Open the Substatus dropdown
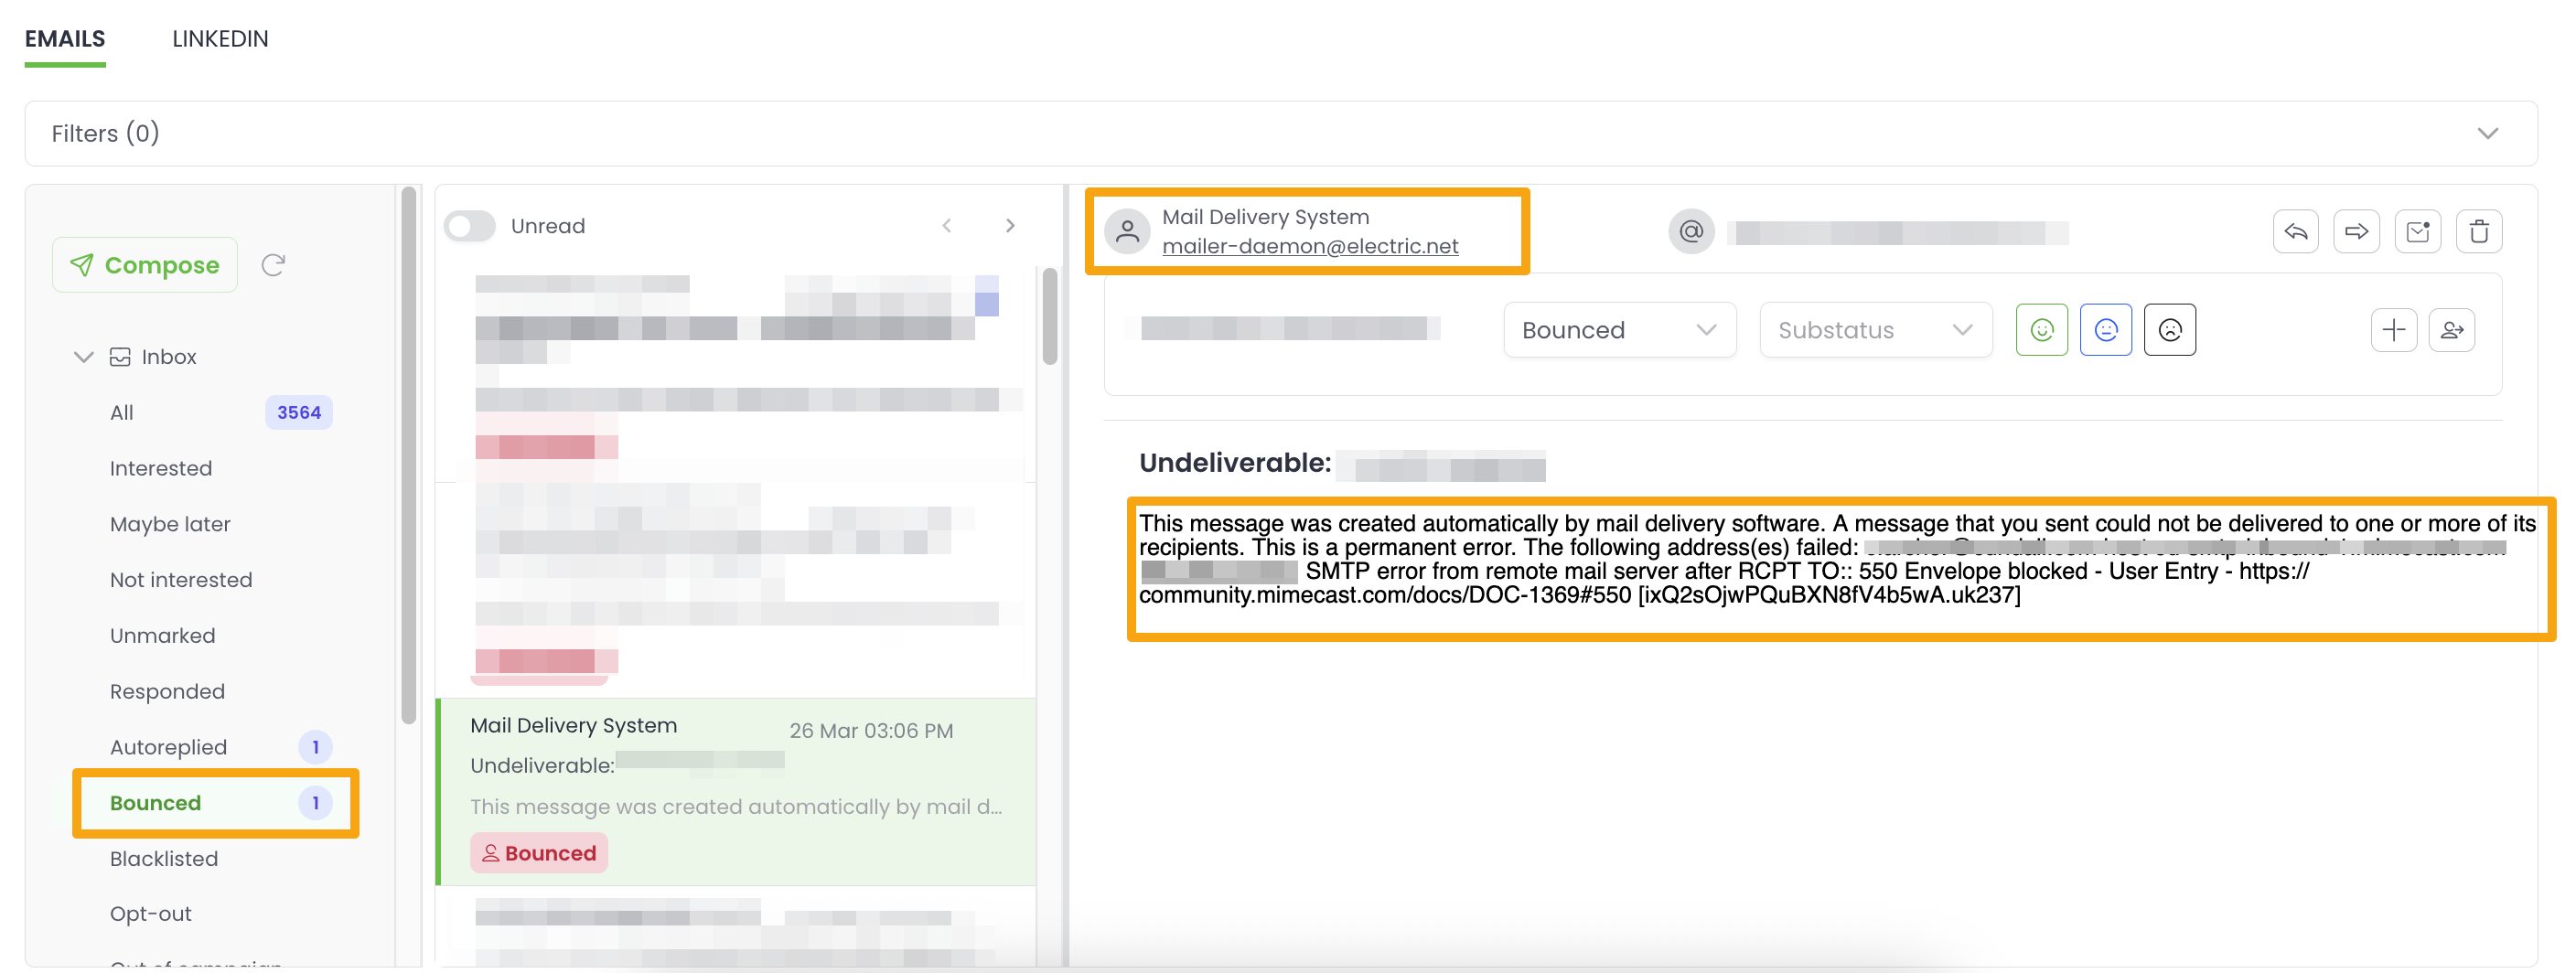The width and height of the screenshot is (2576, 973). click(x=1876, y=329)
